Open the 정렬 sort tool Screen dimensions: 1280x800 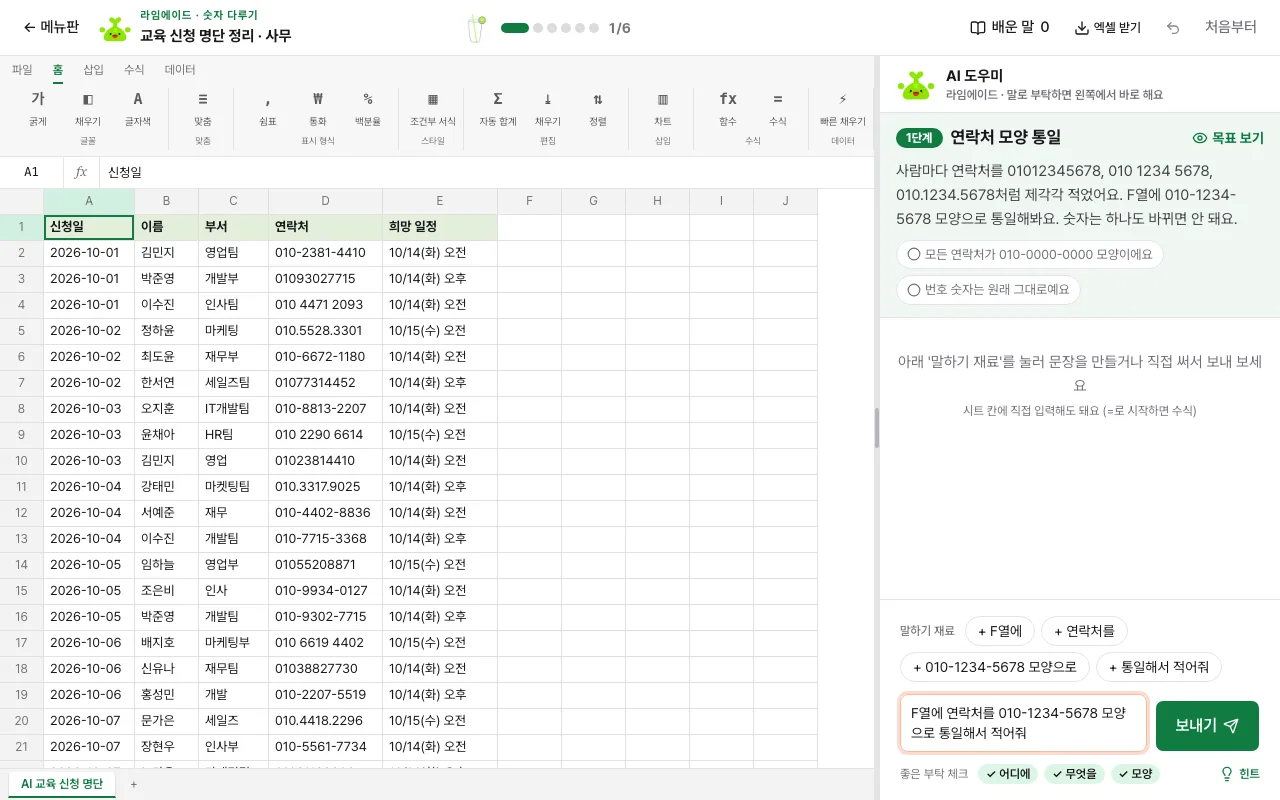point(598,108)
